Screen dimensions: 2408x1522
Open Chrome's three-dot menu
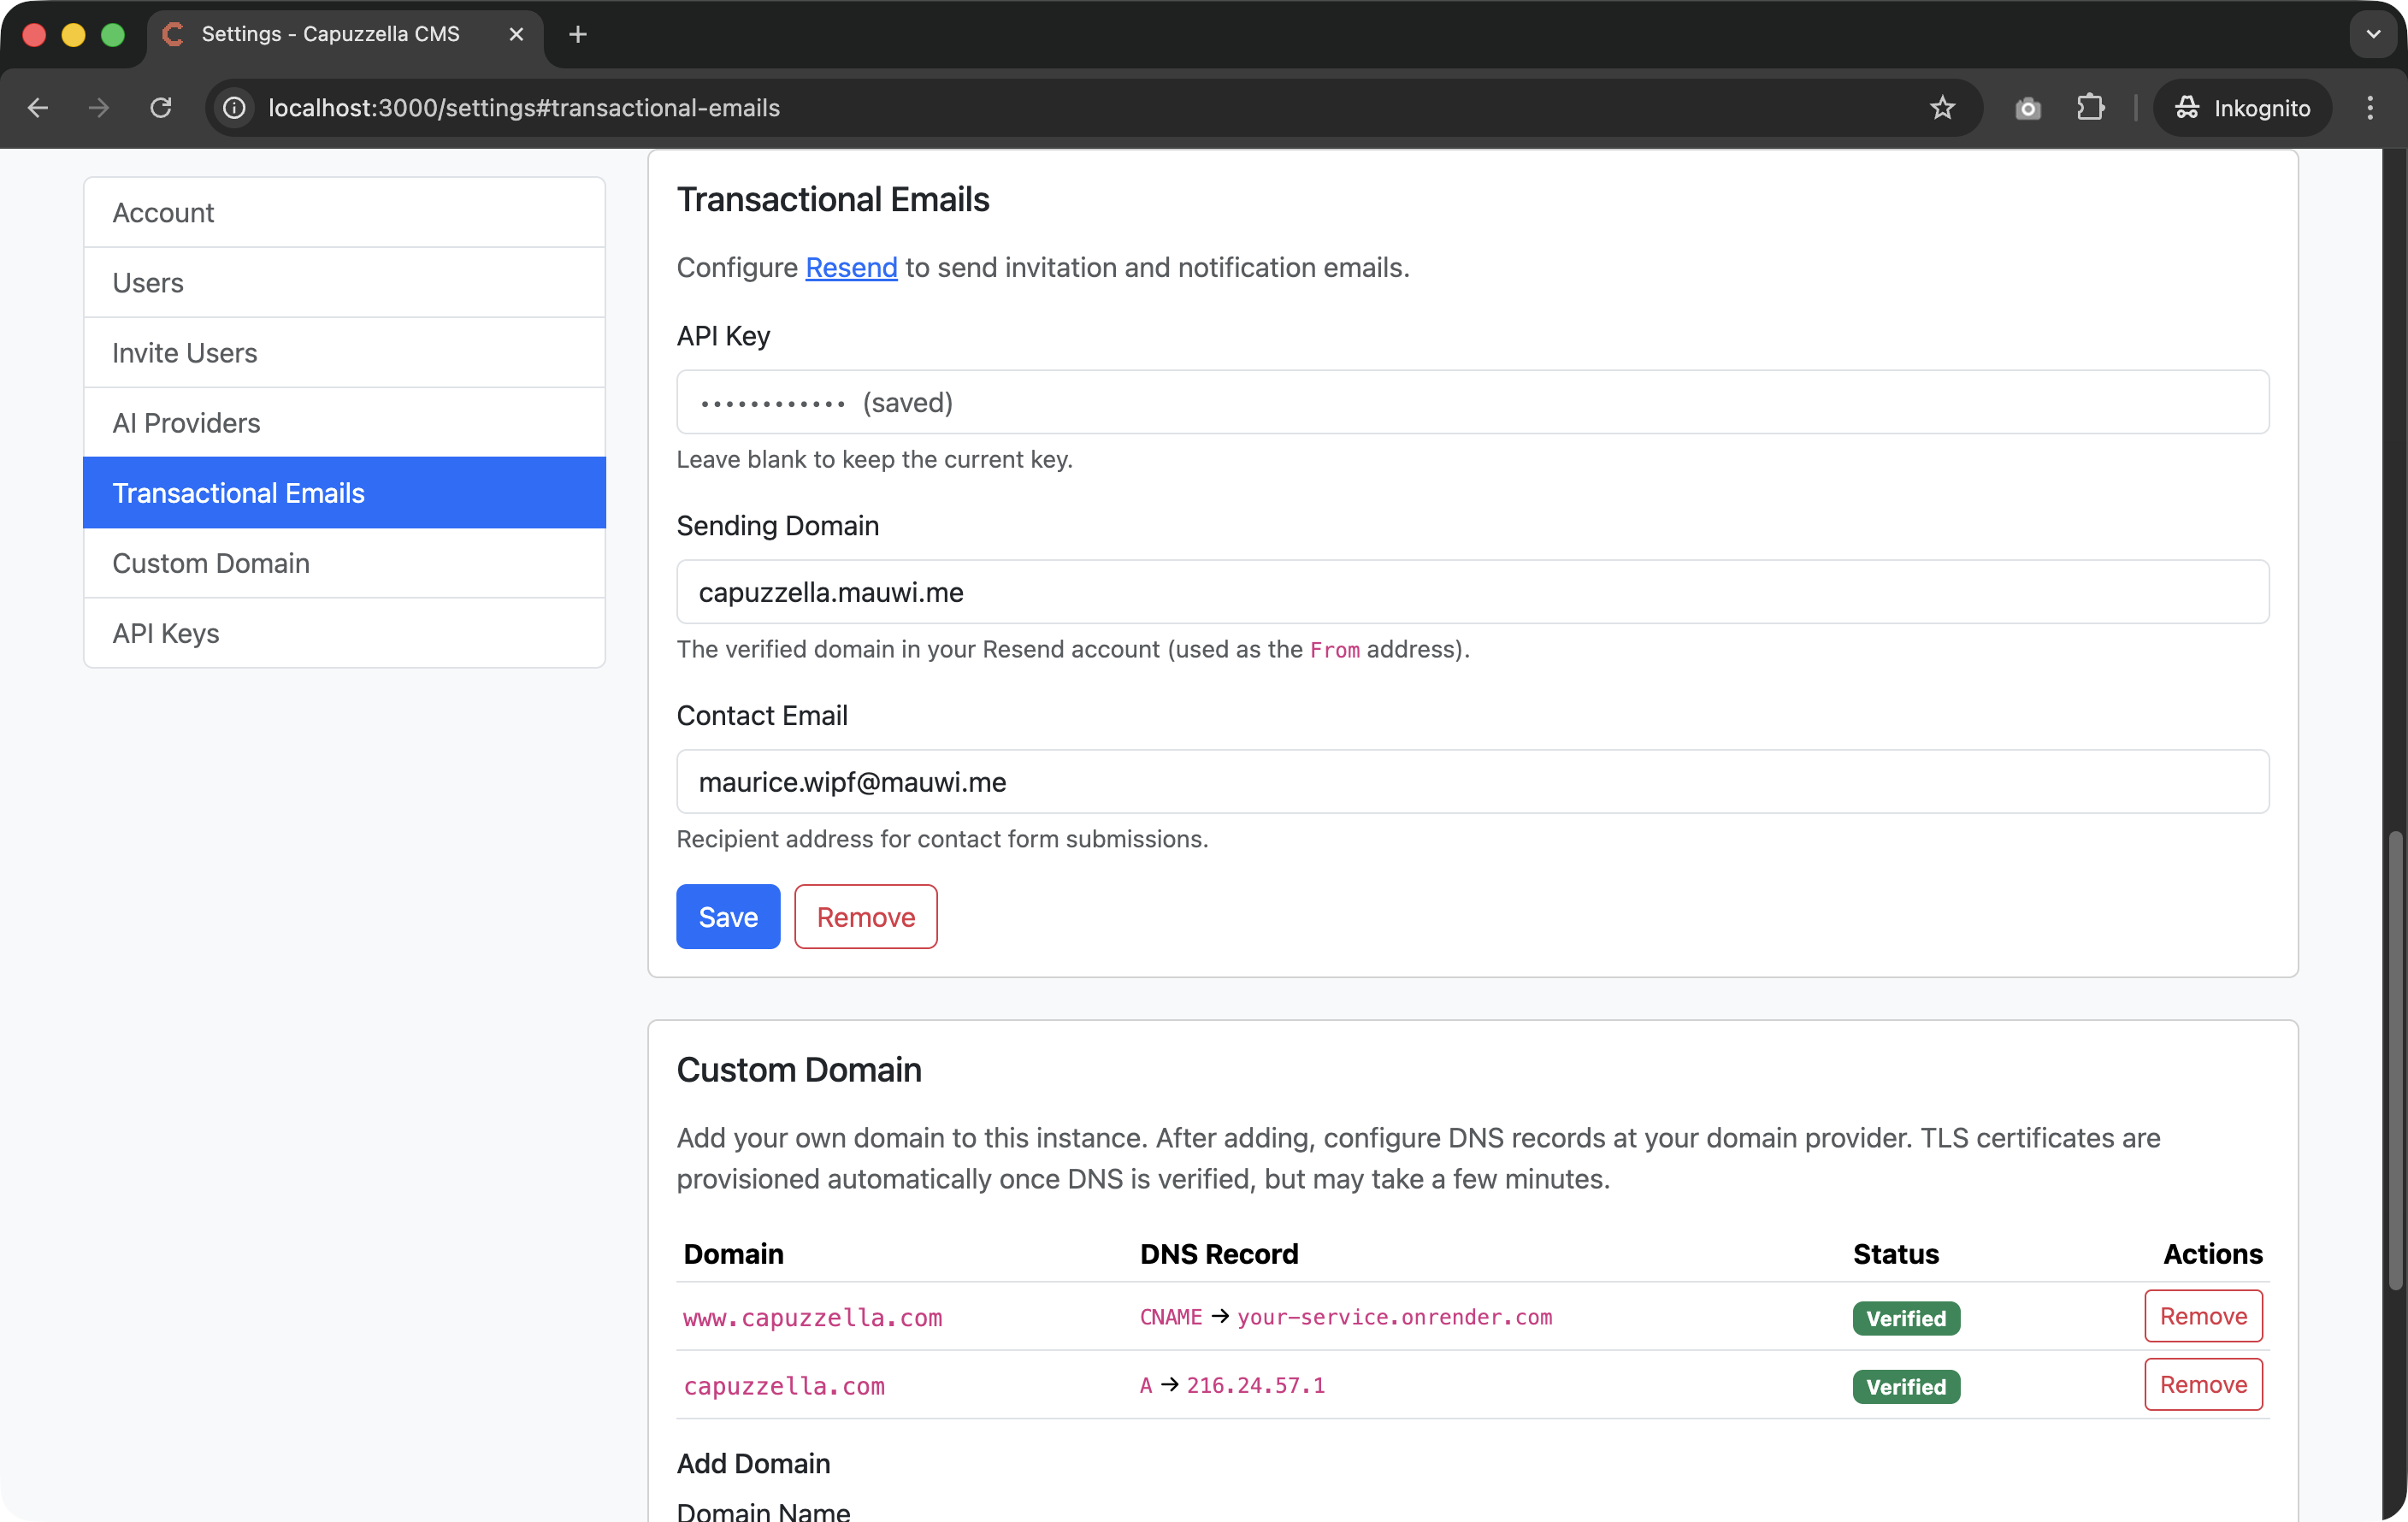pyautogui.click(x=2370, y=107)
